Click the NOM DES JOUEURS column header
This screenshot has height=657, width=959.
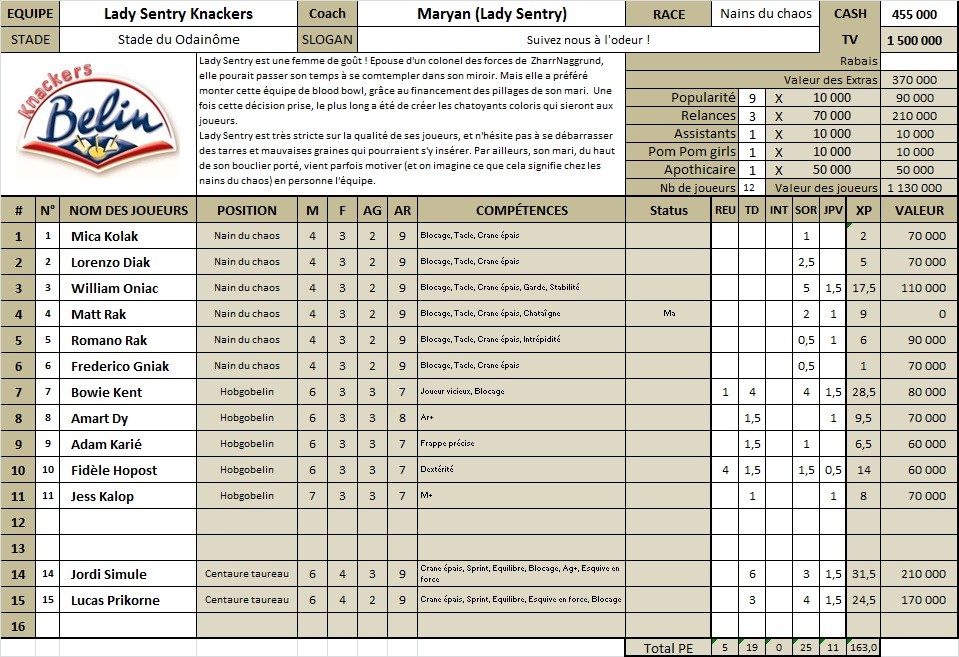pyautogui.click(x=128, y=210)
